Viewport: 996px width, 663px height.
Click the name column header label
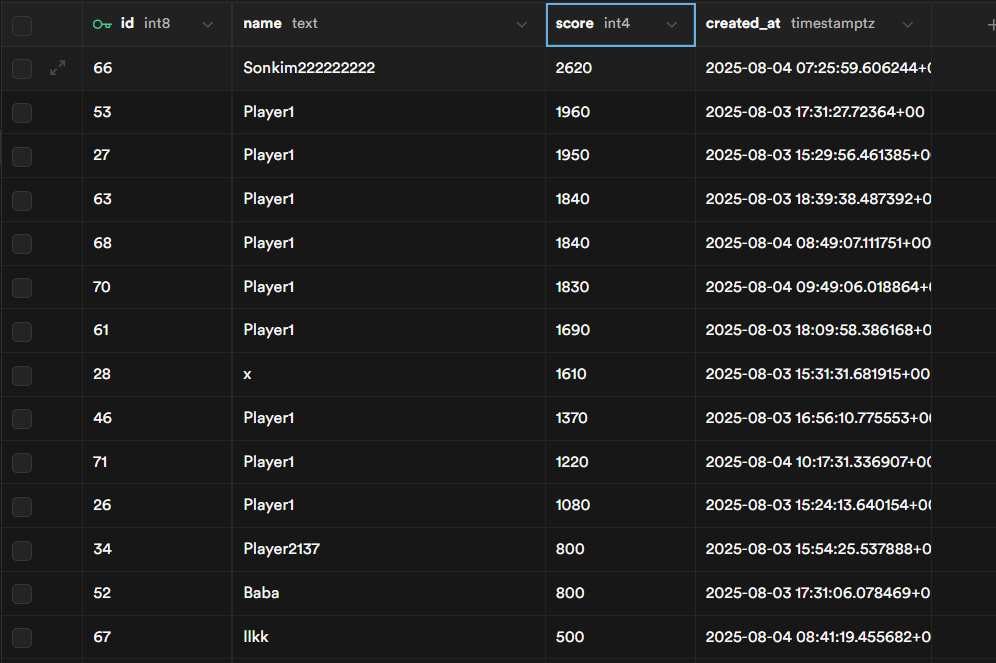pyautogui.click(x=262, y=23)
